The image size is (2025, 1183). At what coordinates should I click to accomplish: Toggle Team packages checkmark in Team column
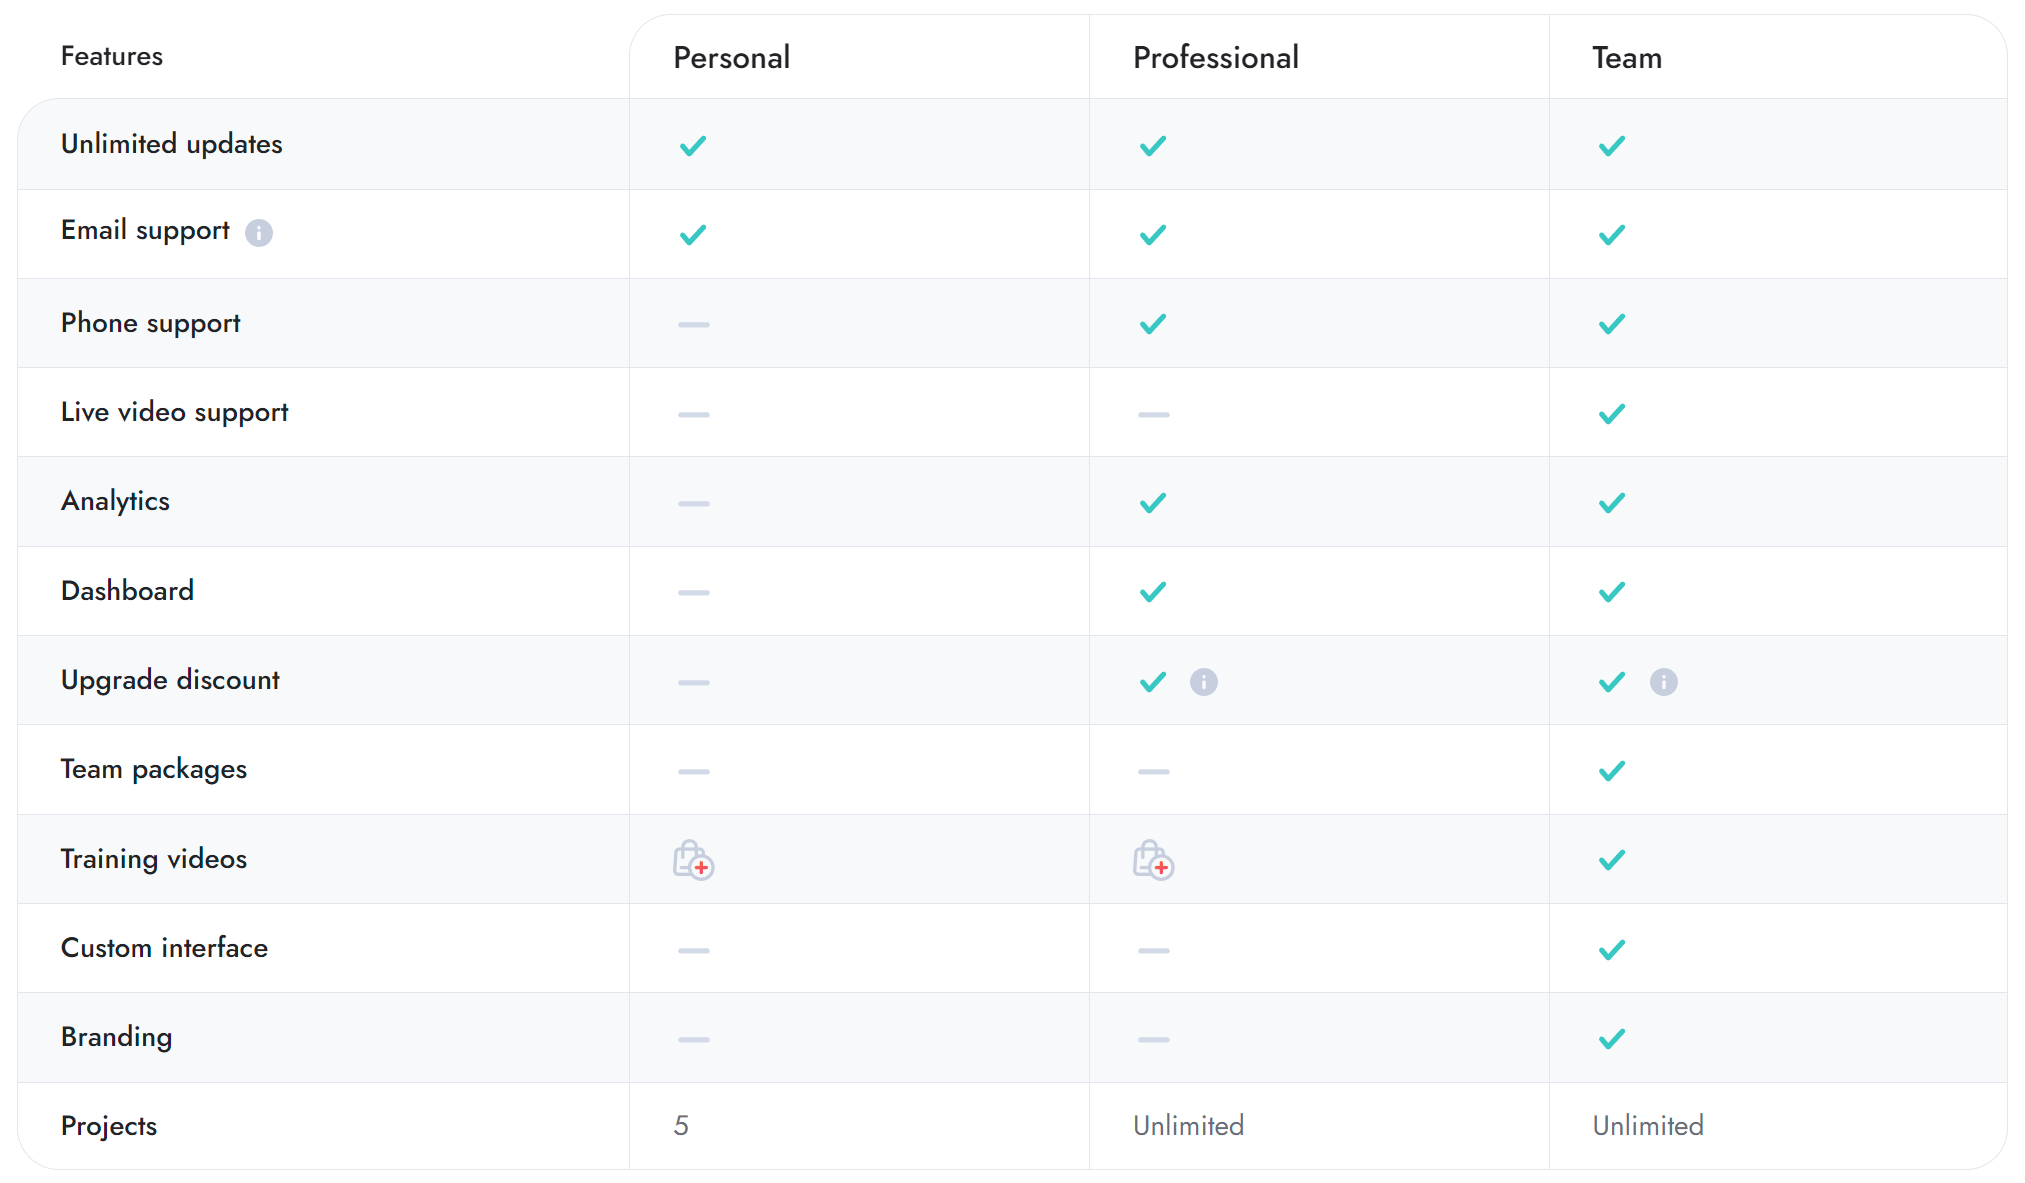pyautogui.click(x=1611, y=770)
